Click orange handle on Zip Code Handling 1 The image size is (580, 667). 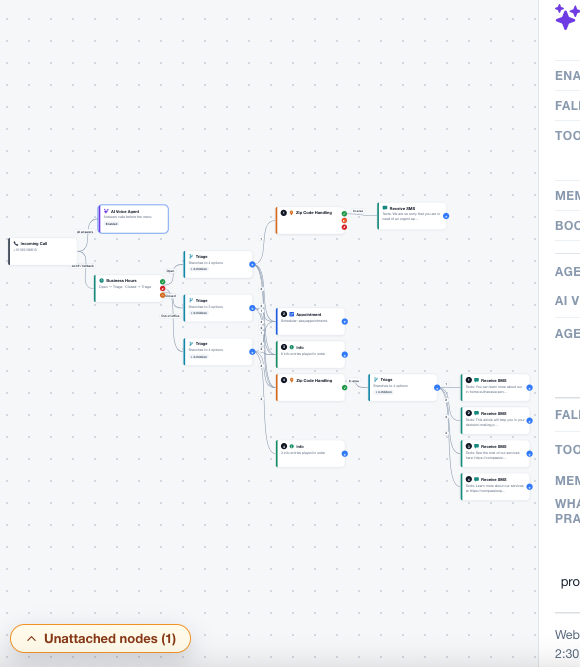[344, 220]
